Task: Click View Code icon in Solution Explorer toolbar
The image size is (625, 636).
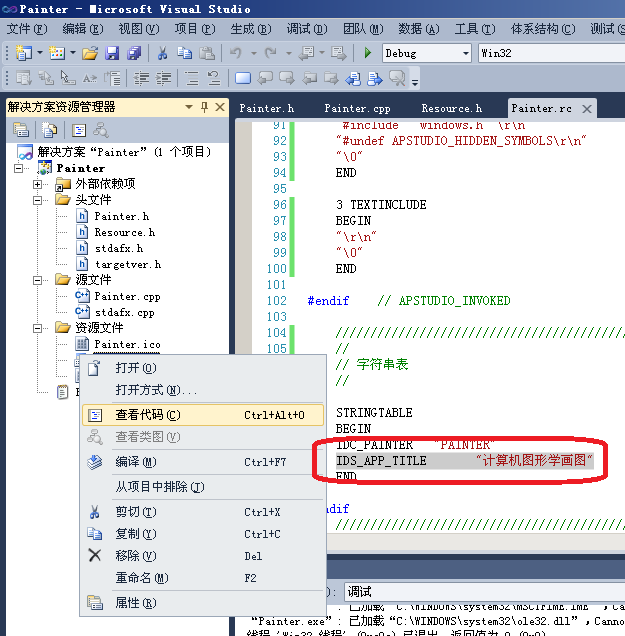Action: pos(79,130)
